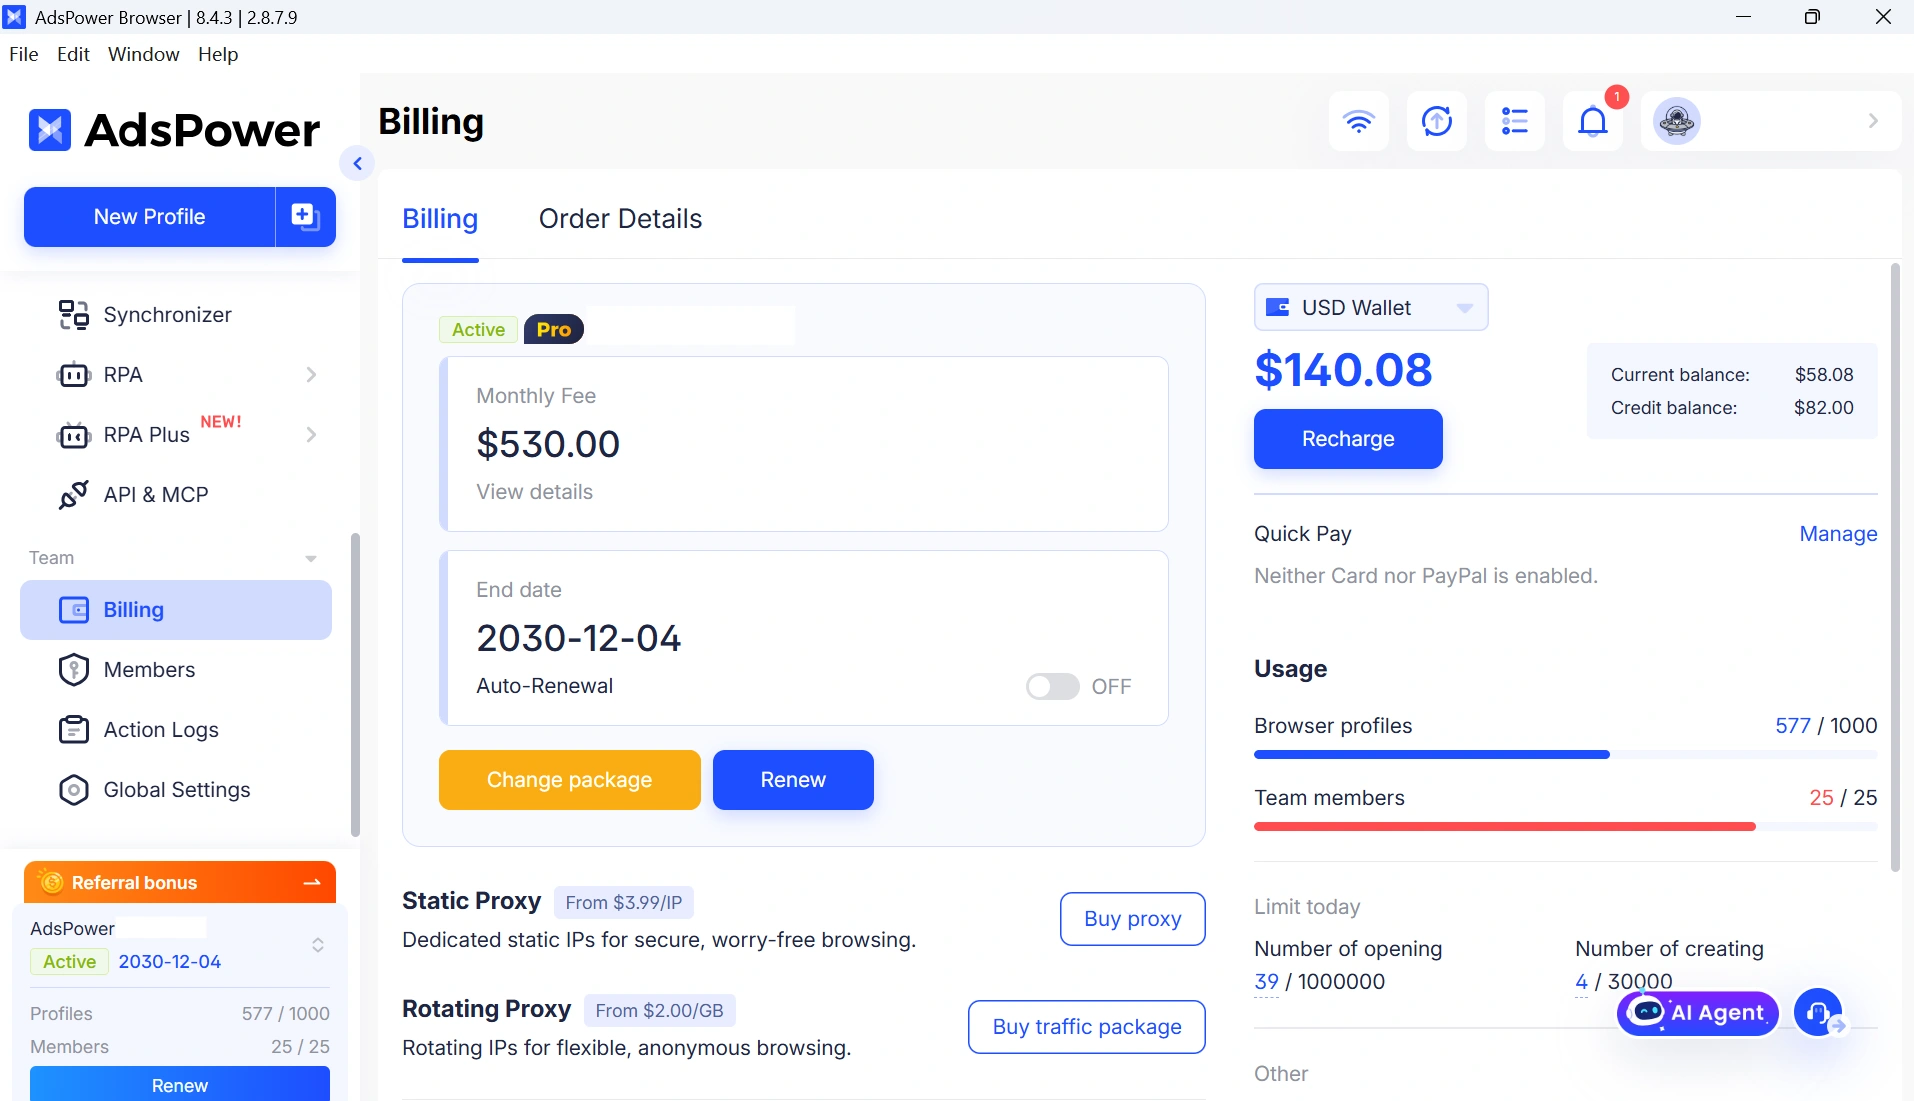The image size is (1914, 1101).
Task: Click the Active status badge on plan card
Action: (478, 329)
